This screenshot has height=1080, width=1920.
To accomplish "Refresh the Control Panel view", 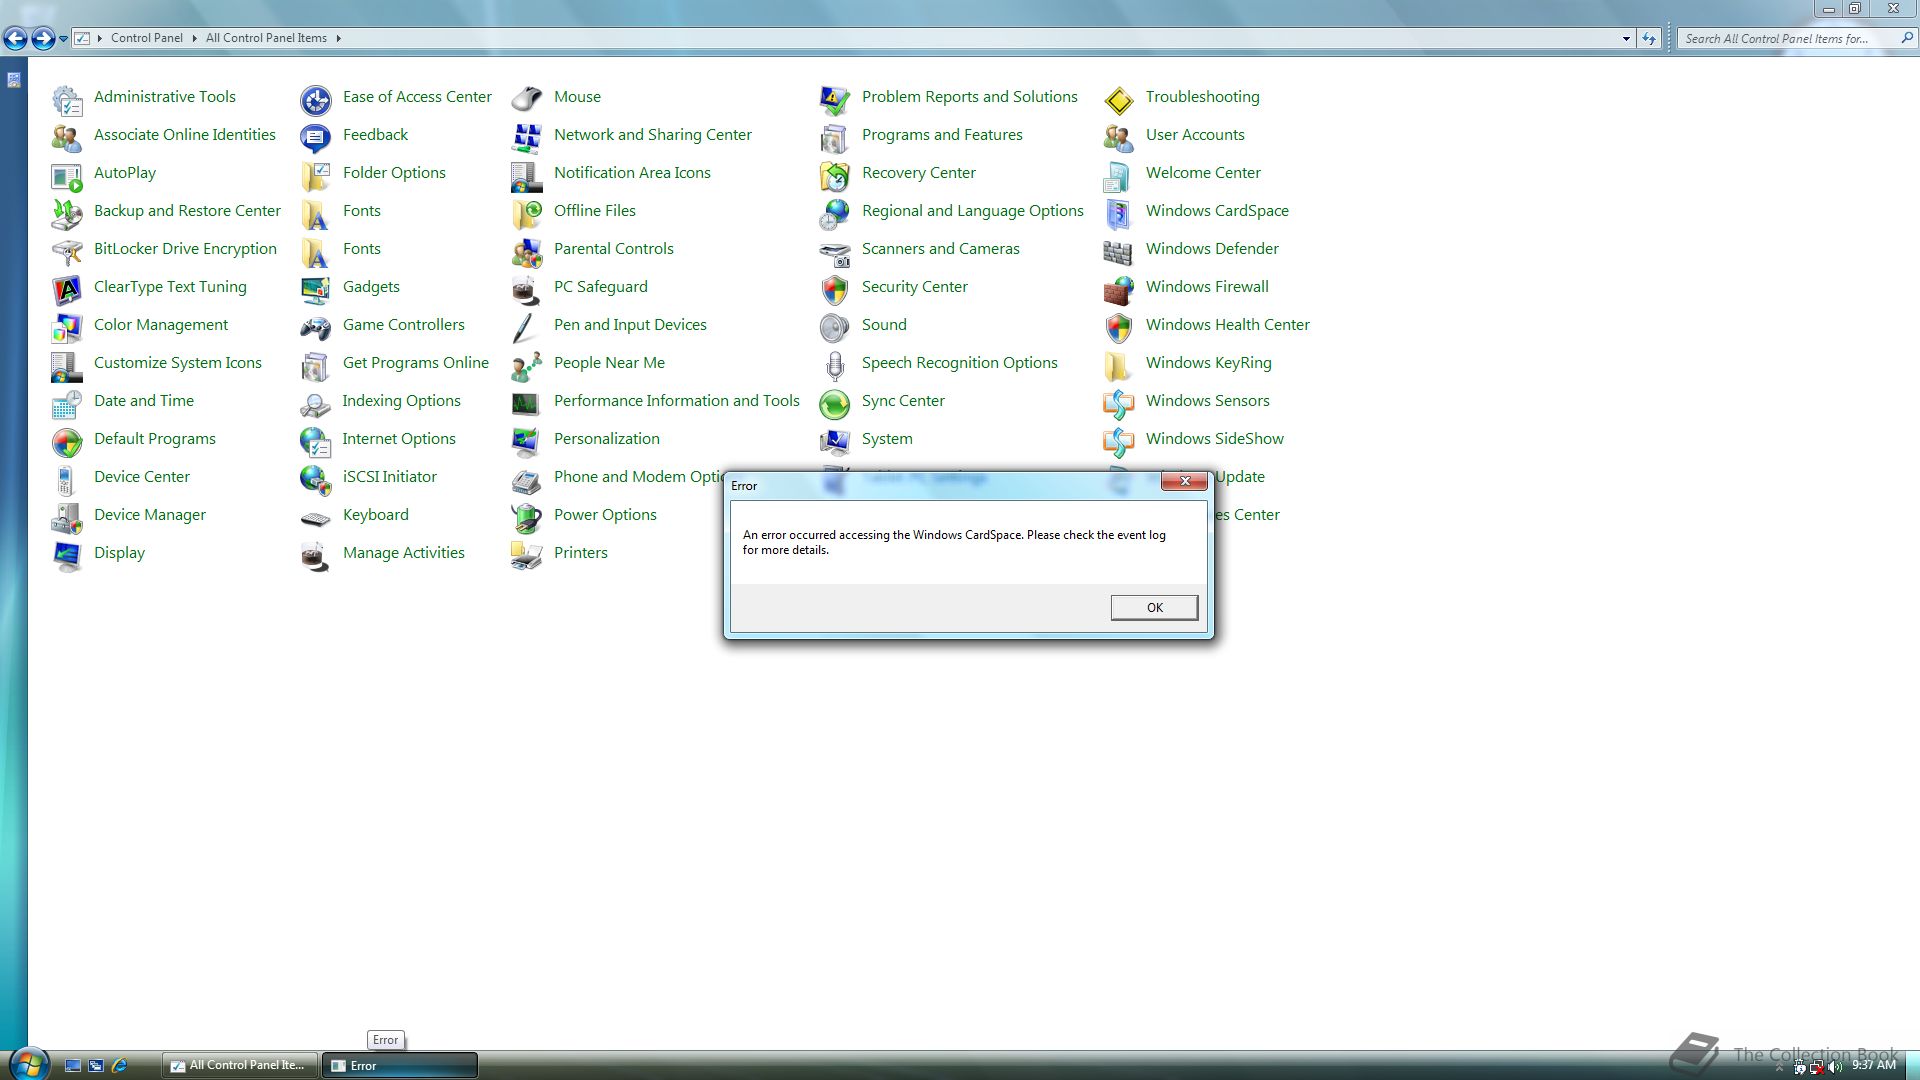I will 1648,39.
